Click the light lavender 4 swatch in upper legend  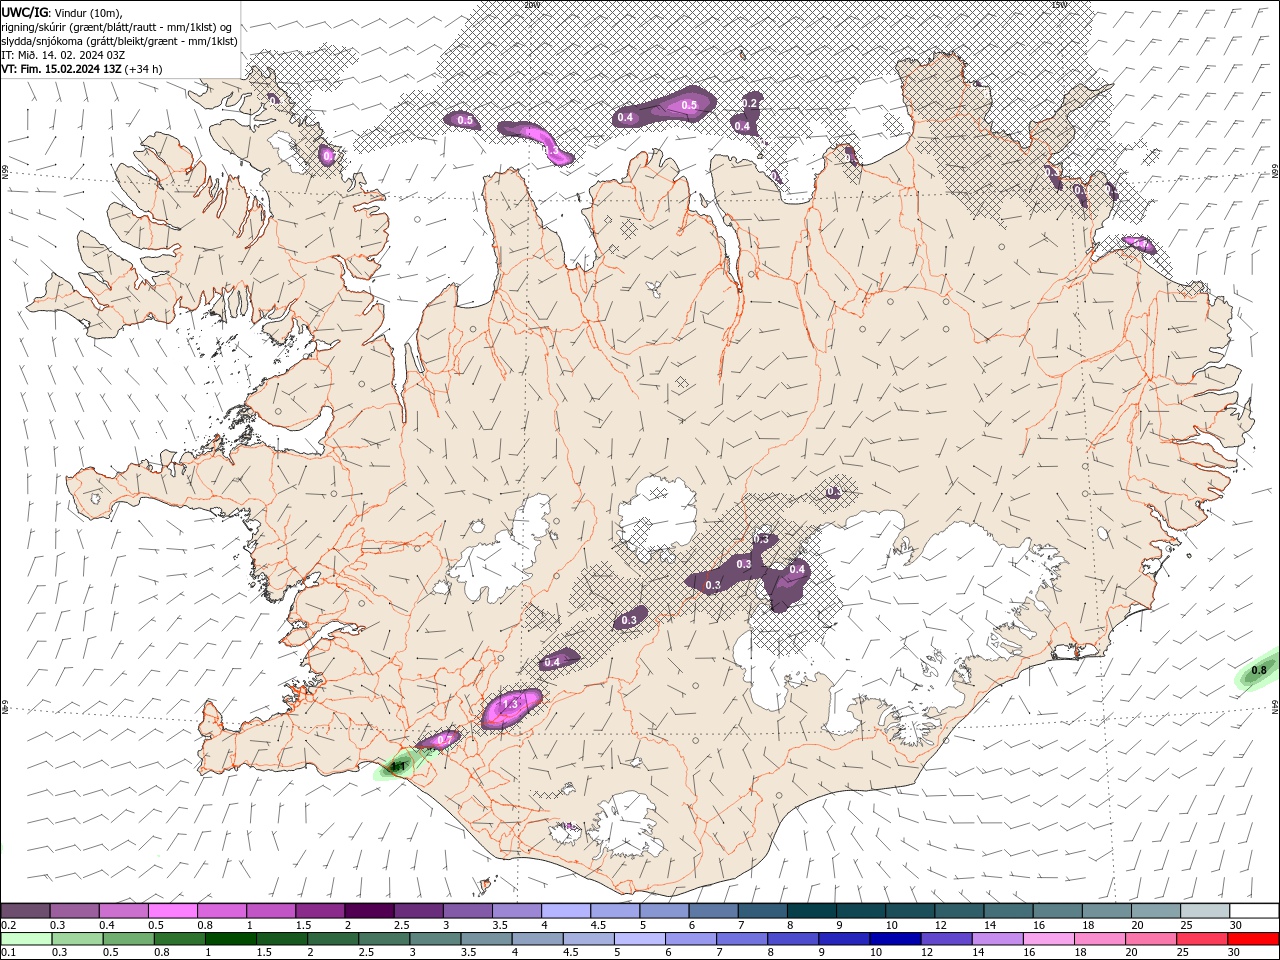[x=565, y=910]
